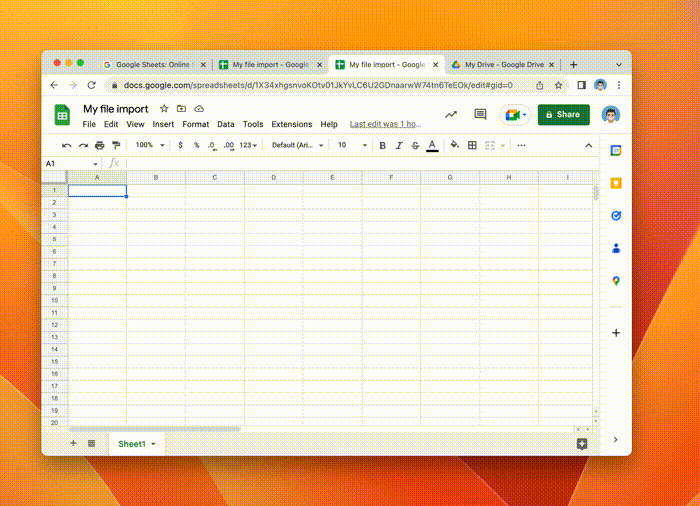
Task: Open the Insert menu
Action: pyautogui.click(x=163, y=124)
